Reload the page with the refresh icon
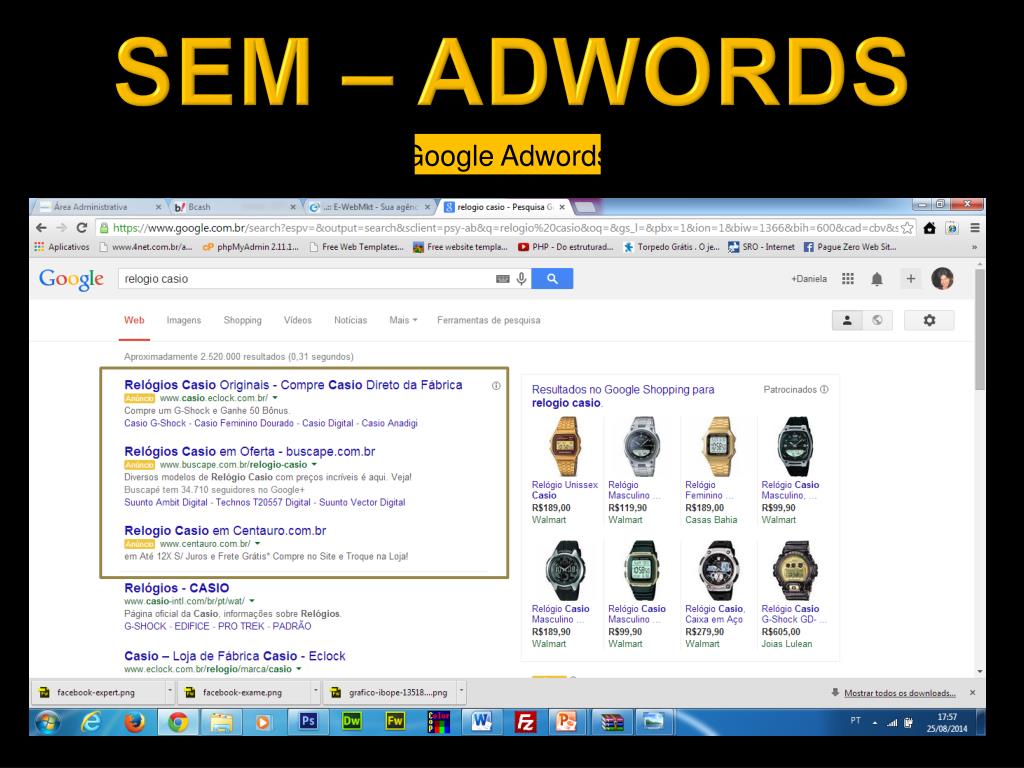 (x=82, y=228)
